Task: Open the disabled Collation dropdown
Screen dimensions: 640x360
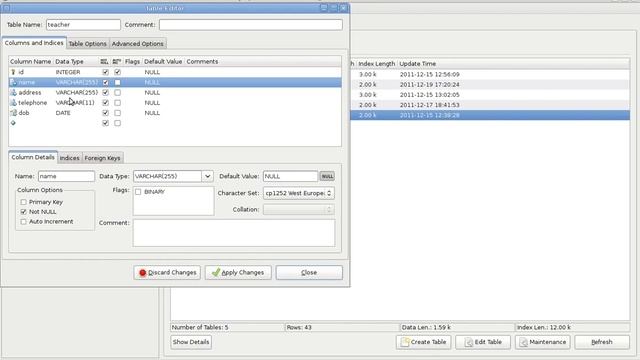Action: click(299, 210)
